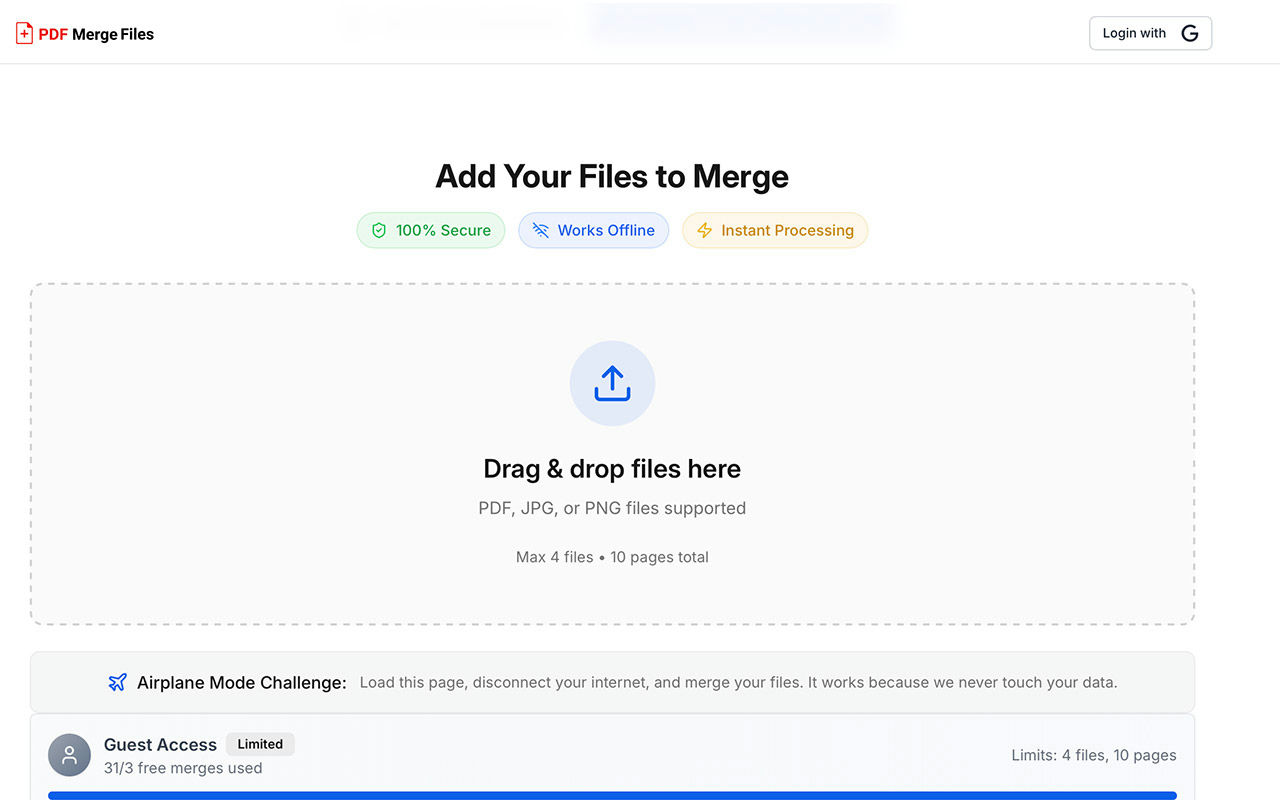Select the 100% Secure badge

click(x=431, y=230)
